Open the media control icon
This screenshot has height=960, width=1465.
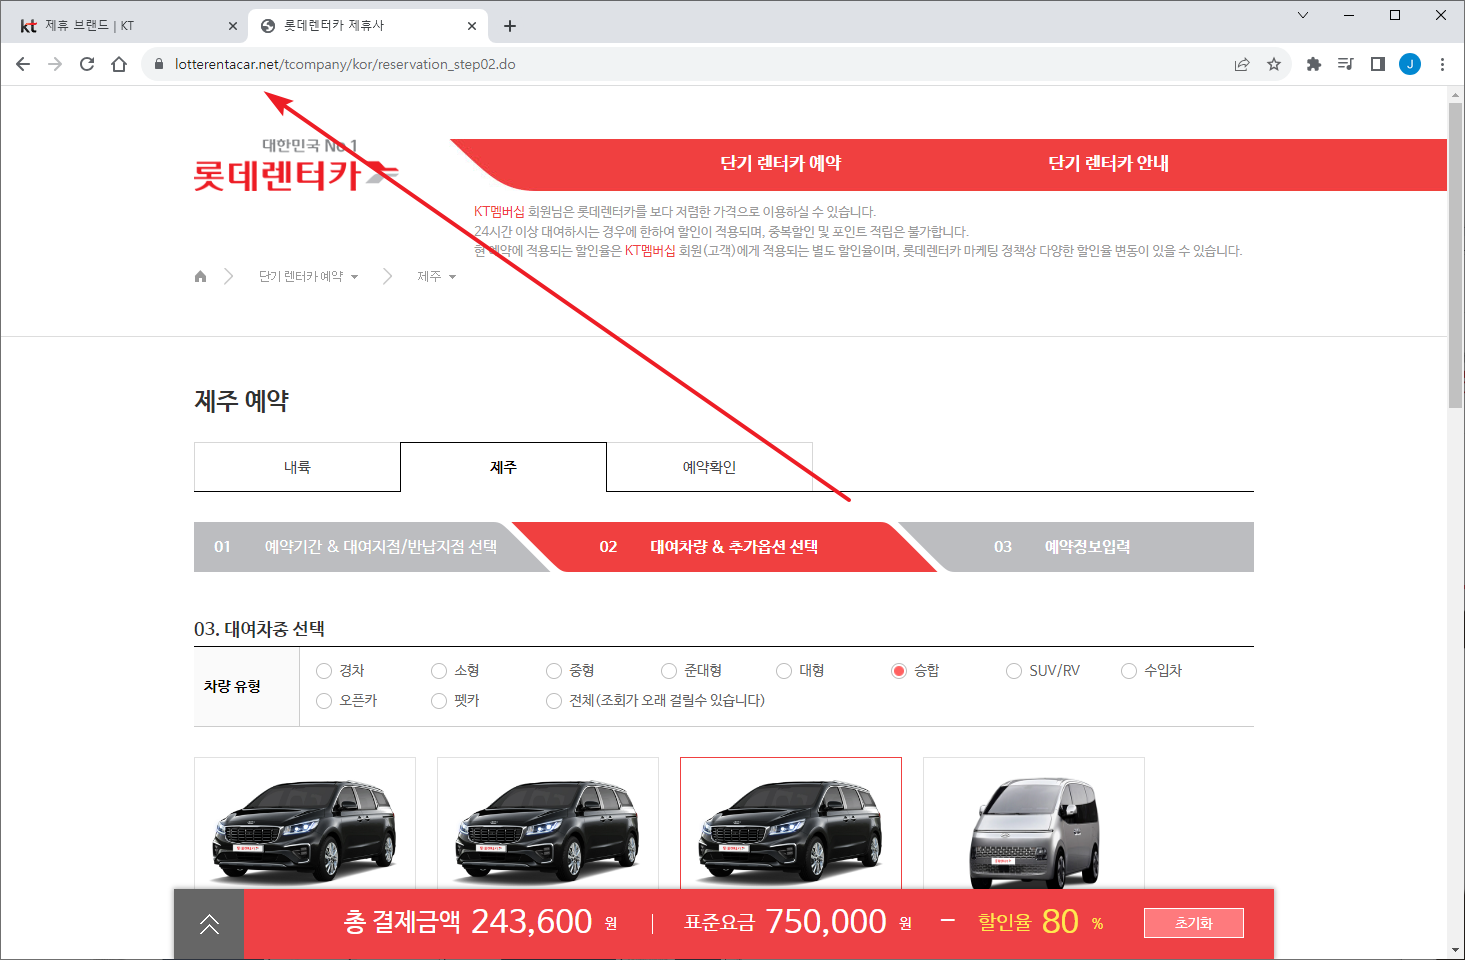[1346, 64]
